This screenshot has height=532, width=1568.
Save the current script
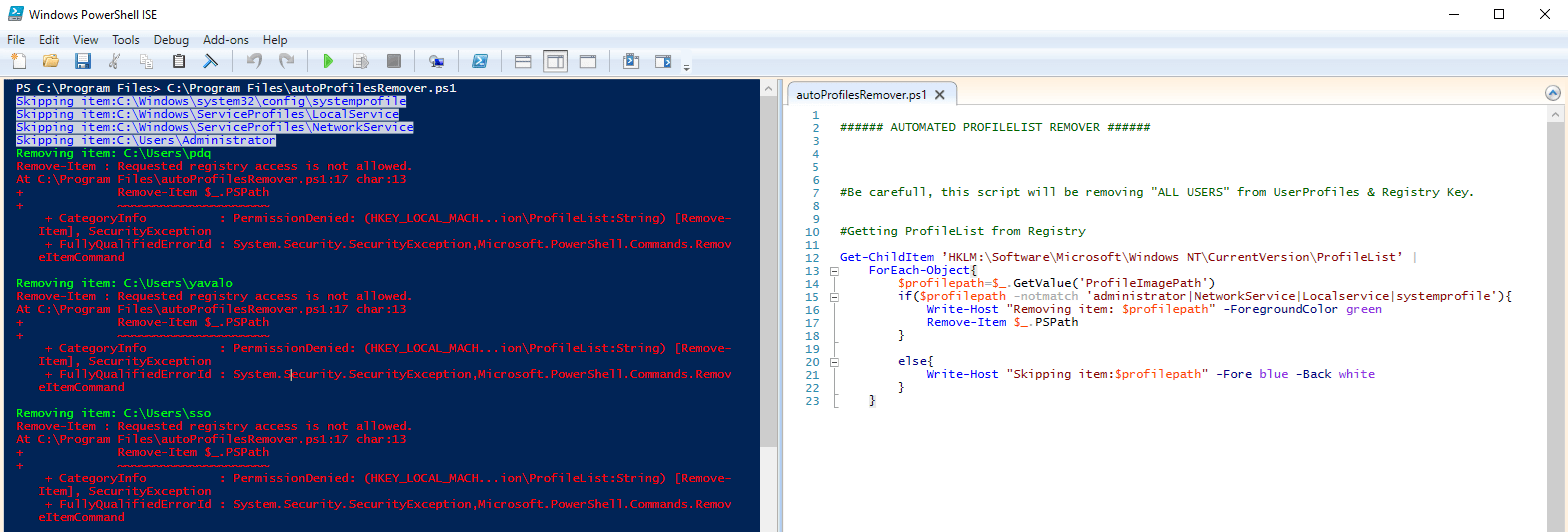pos(83,61)
